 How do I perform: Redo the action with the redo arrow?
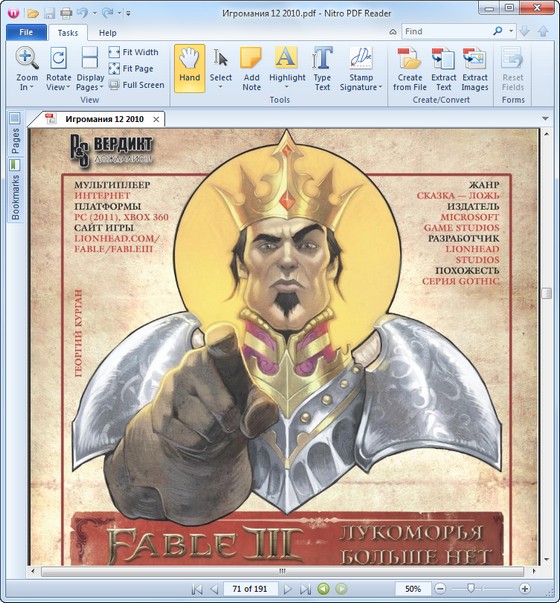[x=107, y=13]
